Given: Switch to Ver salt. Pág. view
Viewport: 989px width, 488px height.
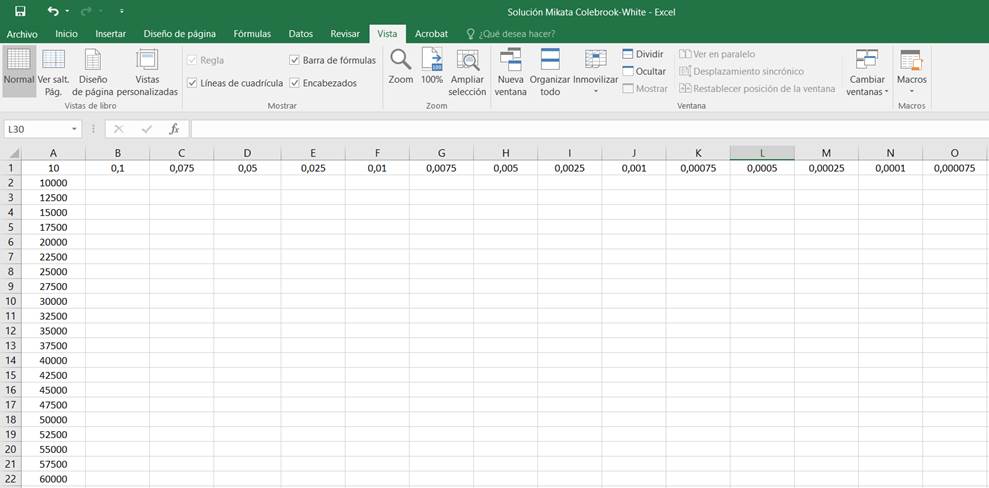Looking at the screenshot, I should [x=54, y=61].
